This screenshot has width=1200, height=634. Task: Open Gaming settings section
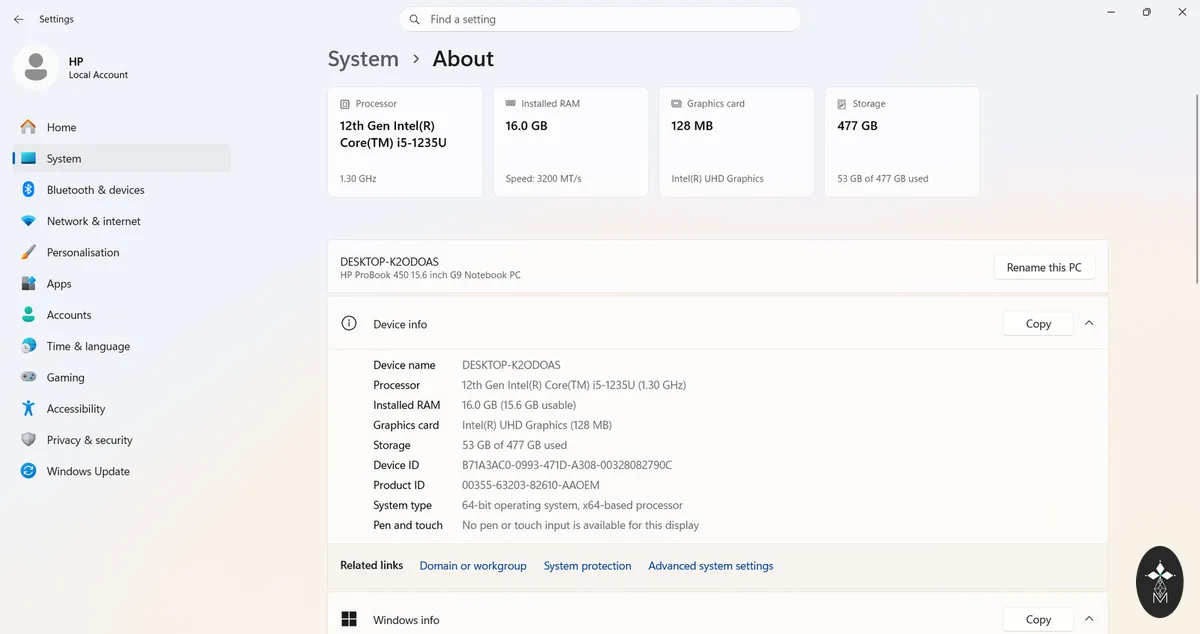[x=122, y=377]
